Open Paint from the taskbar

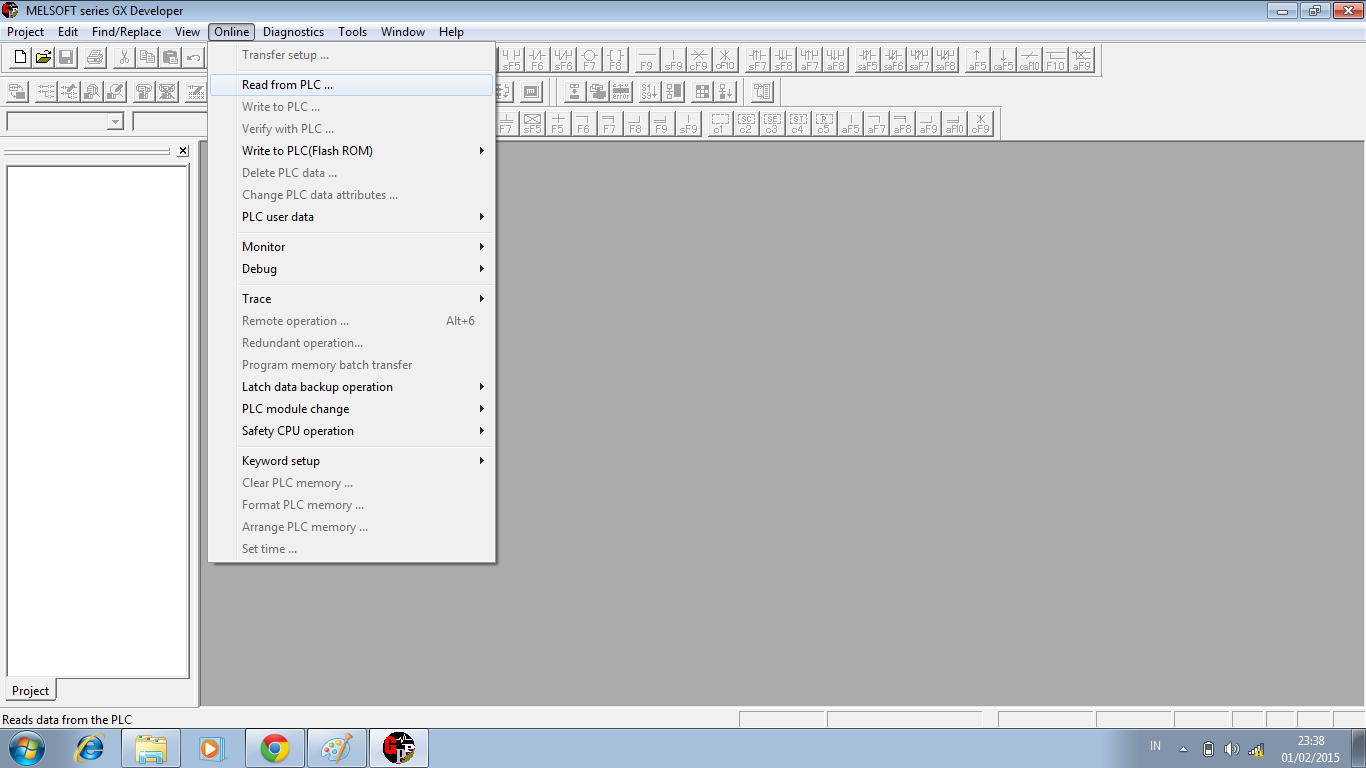(x=337, y=748)
